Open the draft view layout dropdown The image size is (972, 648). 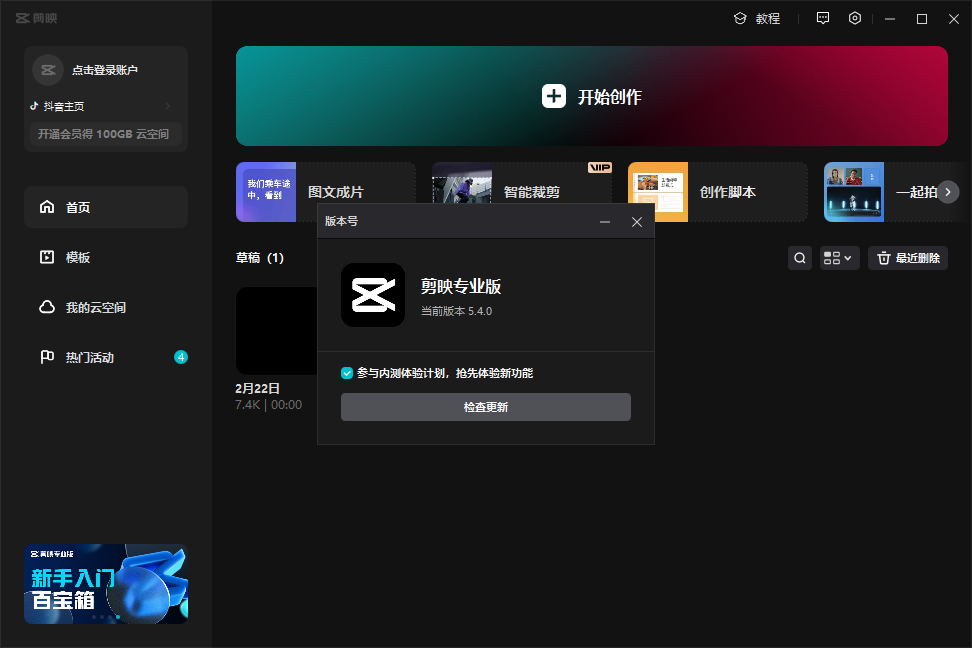[x=839, y=258]
